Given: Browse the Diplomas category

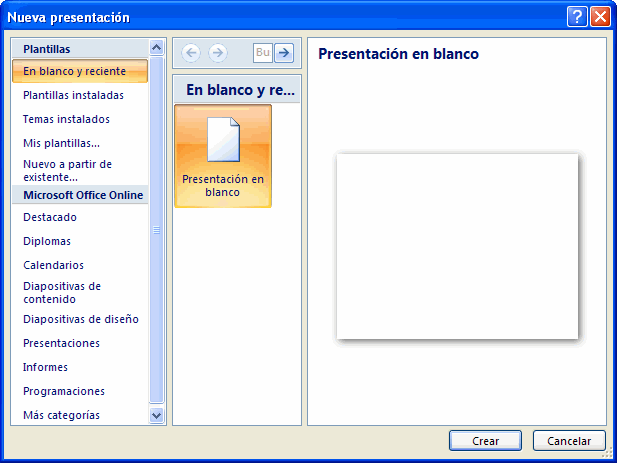Looking at the screenshot, I should 47,241.
